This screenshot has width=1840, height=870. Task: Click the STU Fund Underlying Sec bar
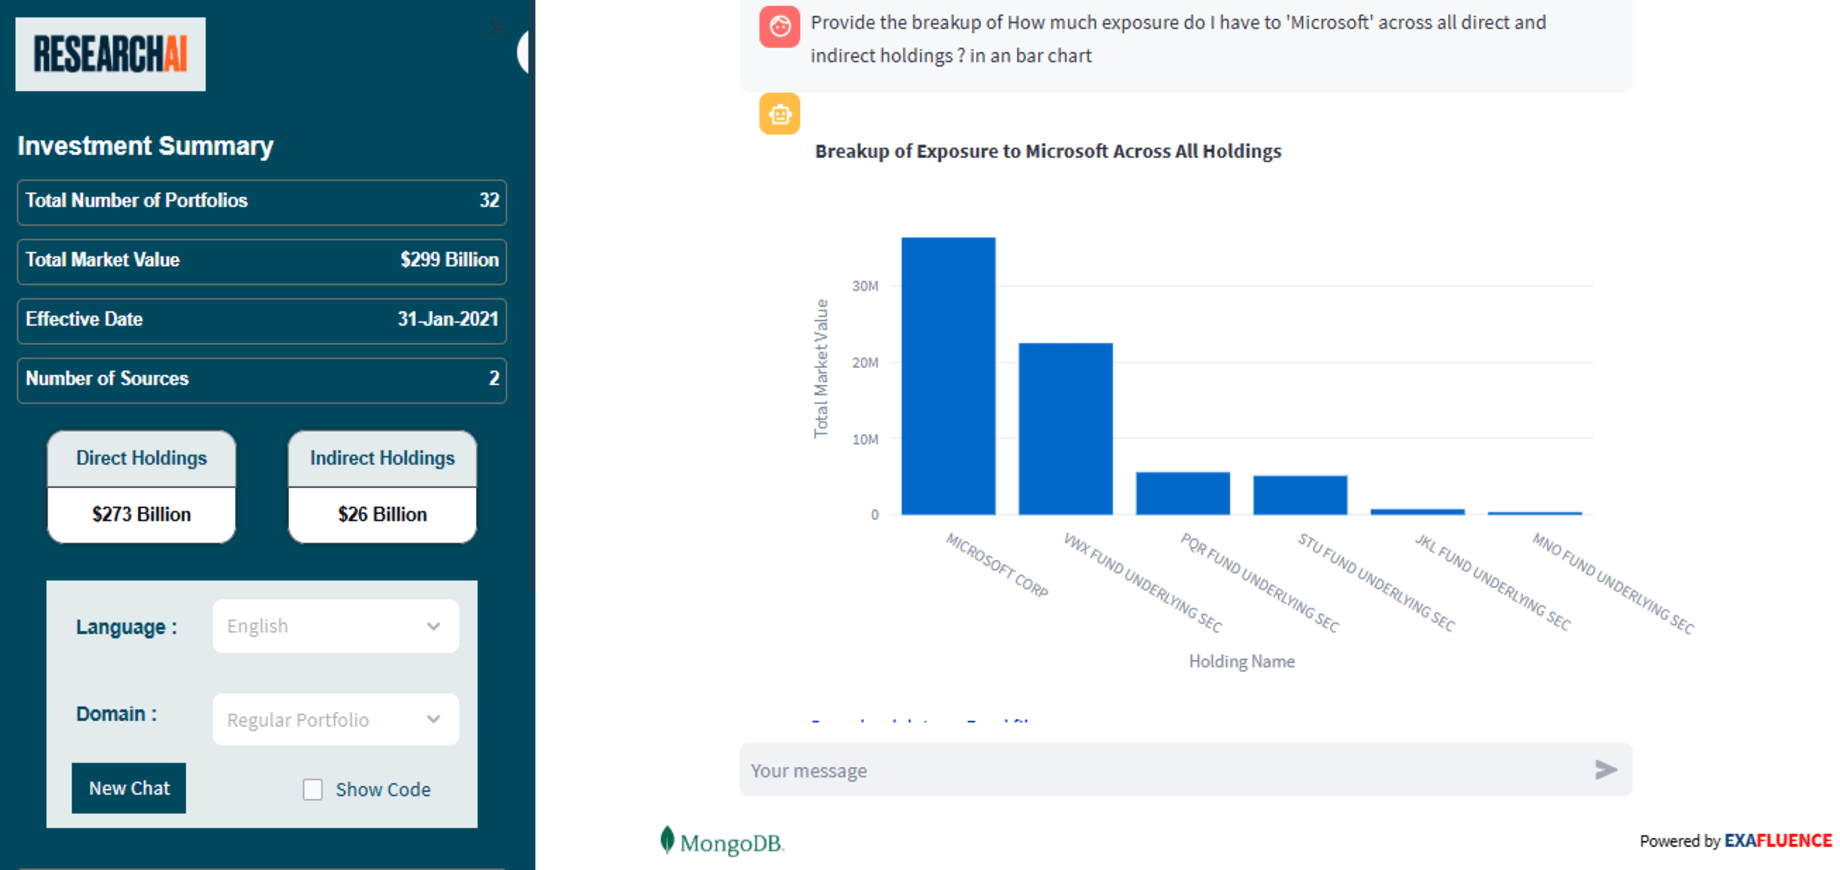[x=1300, y=495]
